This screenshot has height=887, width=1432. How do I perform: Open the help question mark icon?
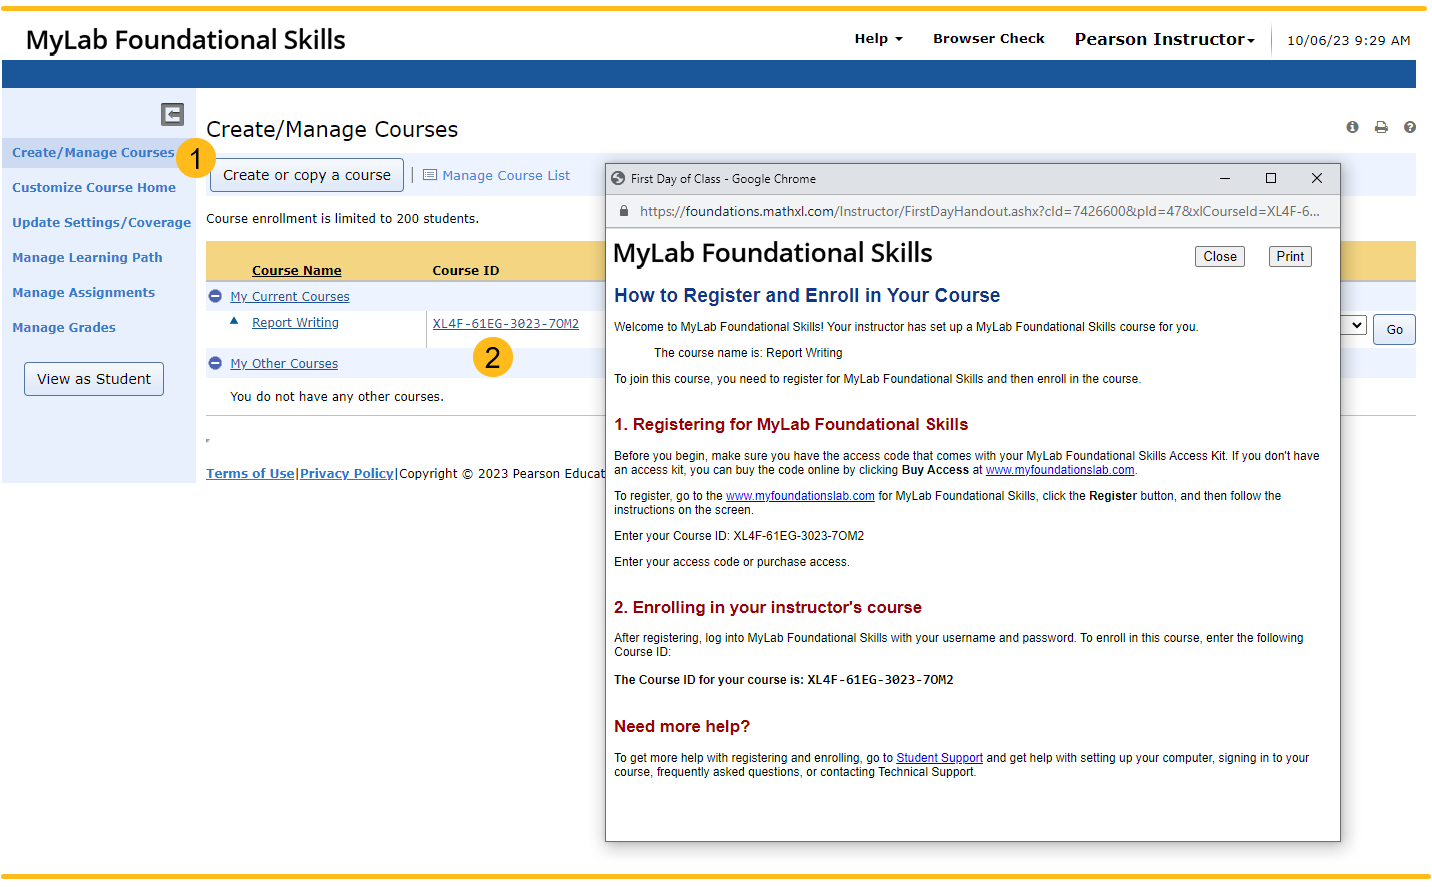coord(1410,127)
